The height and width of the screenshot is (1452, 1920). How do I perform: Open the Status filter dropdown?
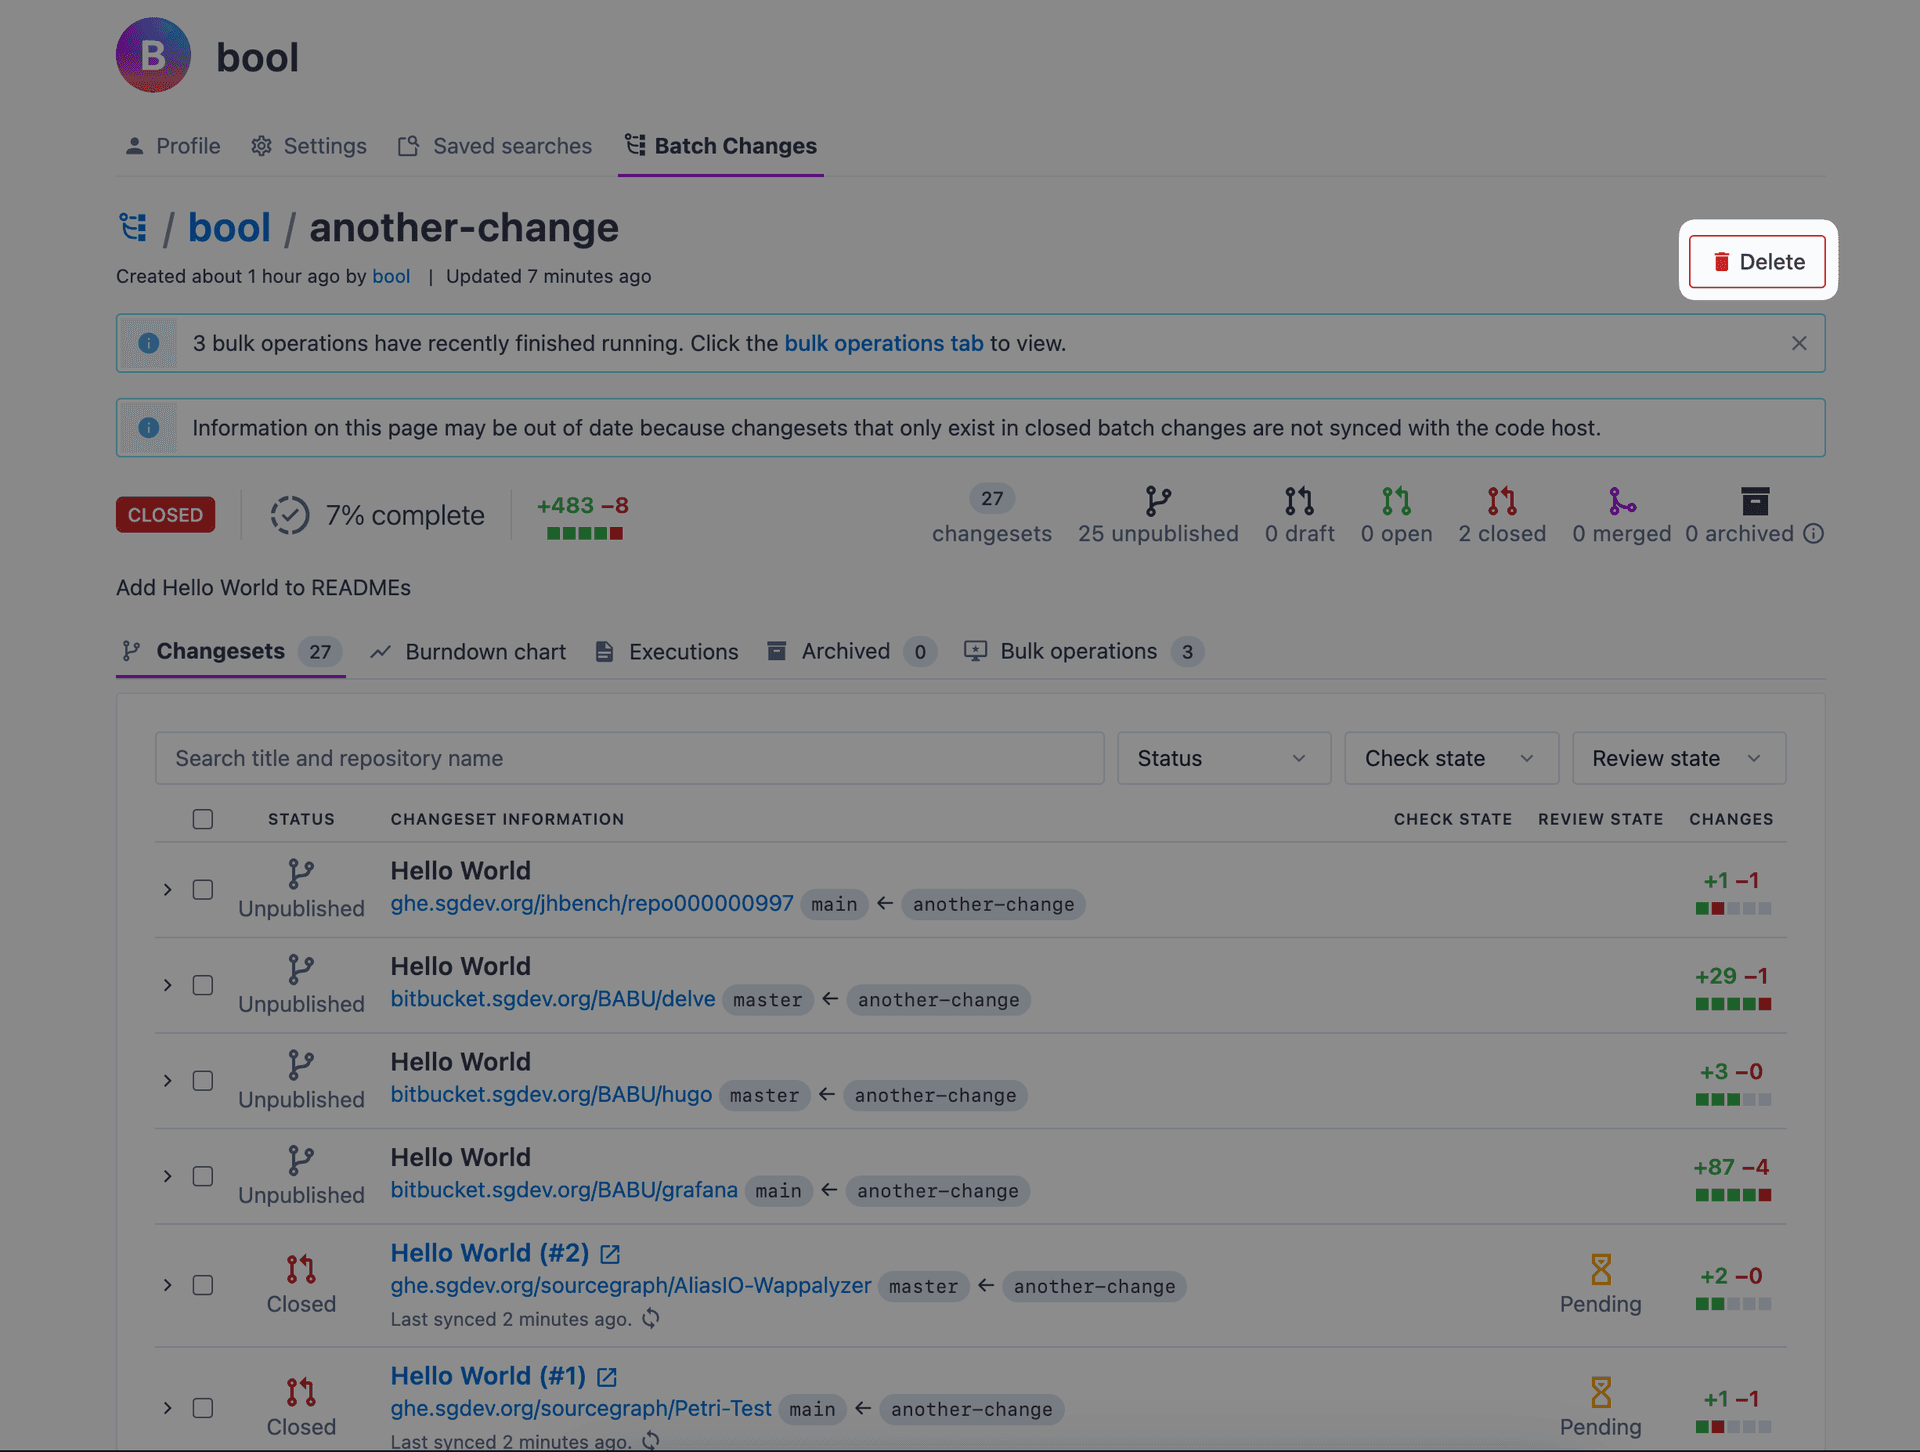click(1224, 758)
